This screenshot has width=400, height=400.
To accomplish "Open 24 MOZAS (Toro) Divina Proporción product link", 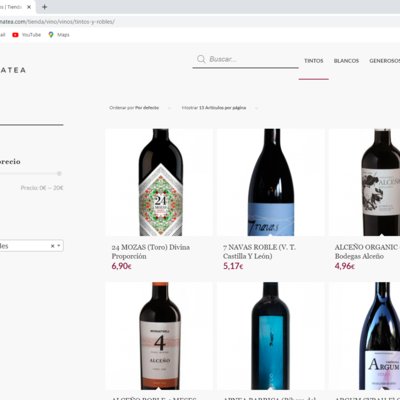I will [151, 252].
